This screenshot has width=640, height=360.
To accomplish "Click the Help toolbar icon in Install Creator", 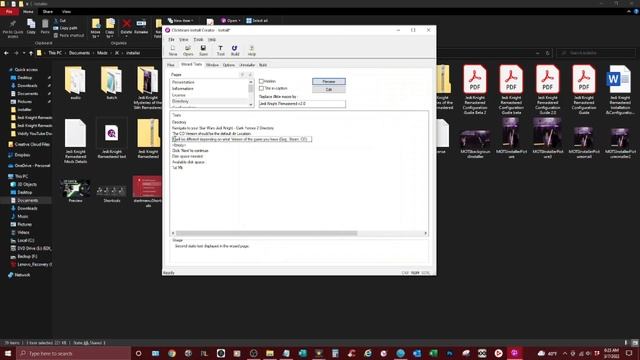I will [252, 51].
